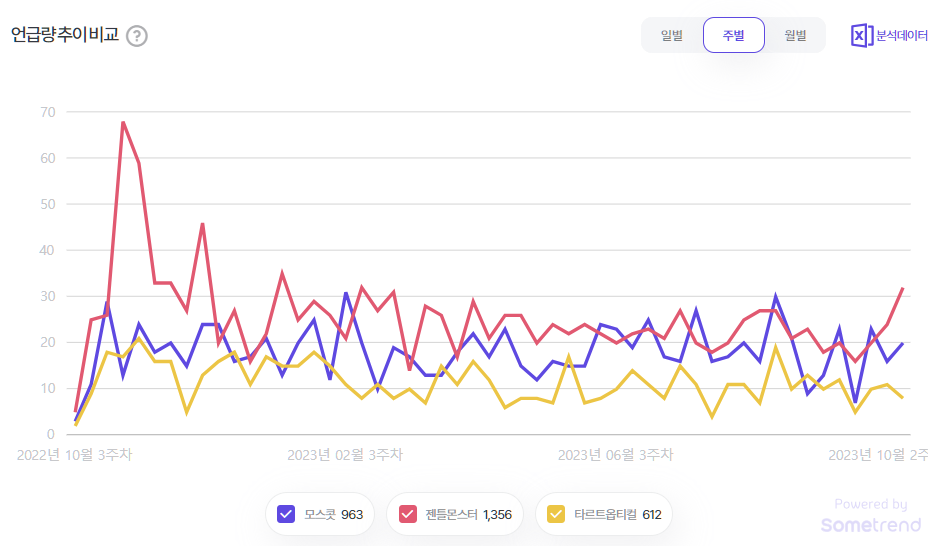Click the Sometrend logo link
This screenshot has width=945, height=546.
pyautogui.click(x=864, y=524)
